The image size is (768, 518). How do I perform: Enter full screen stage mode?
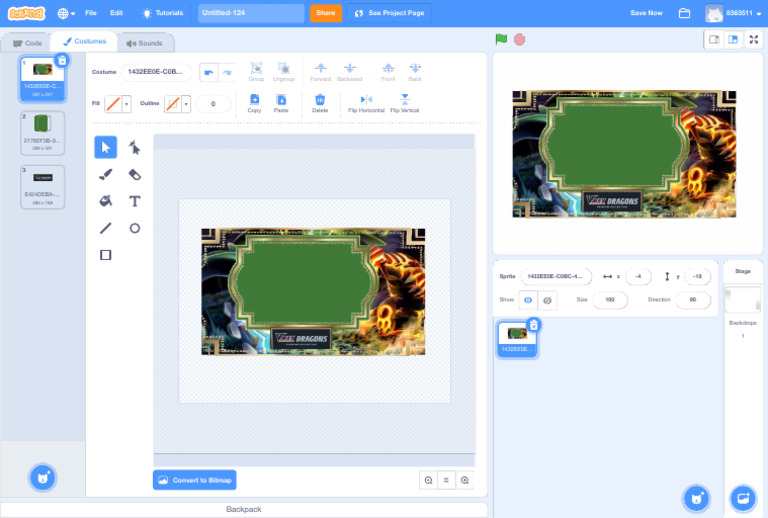[754, 40]
